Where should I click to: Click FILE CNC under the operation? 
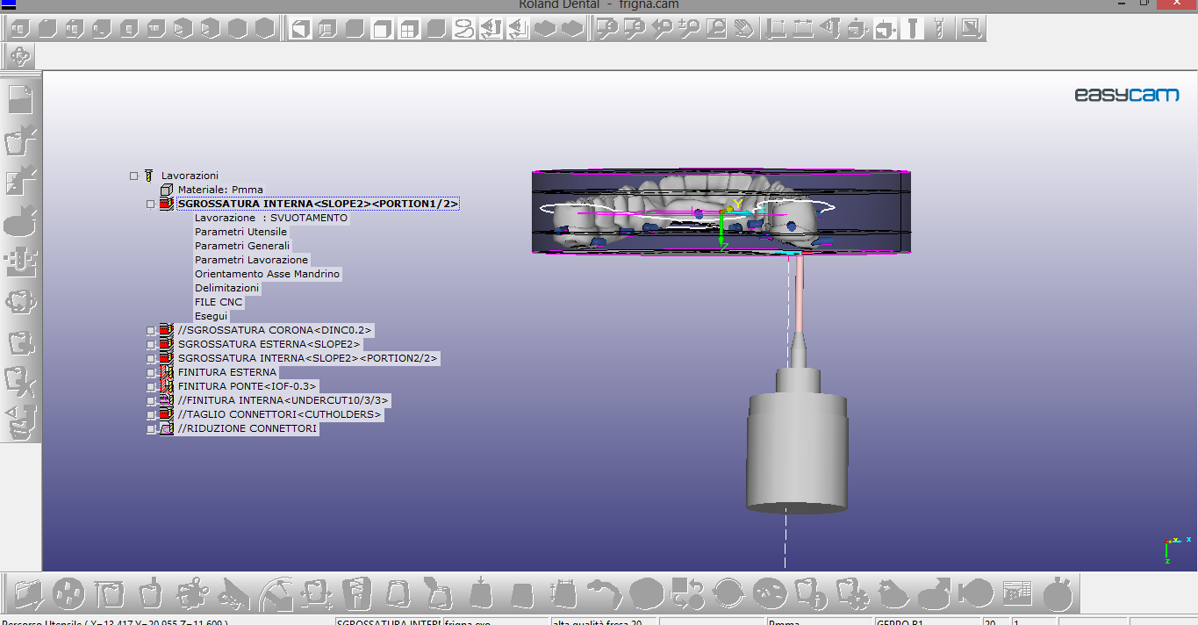pyautogui.click(x=218, y=302)
